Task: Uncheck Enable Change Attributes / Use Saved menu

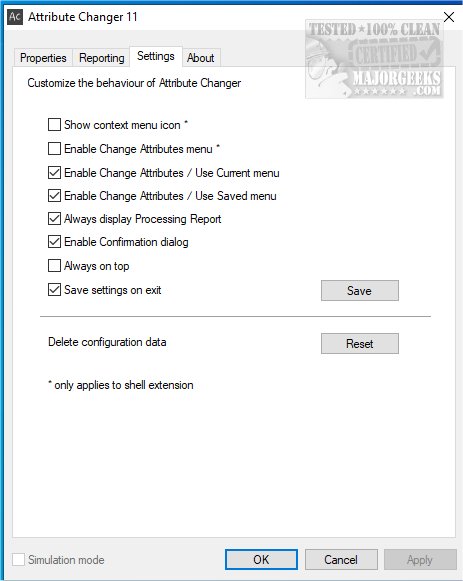Action: pos(54,196)
